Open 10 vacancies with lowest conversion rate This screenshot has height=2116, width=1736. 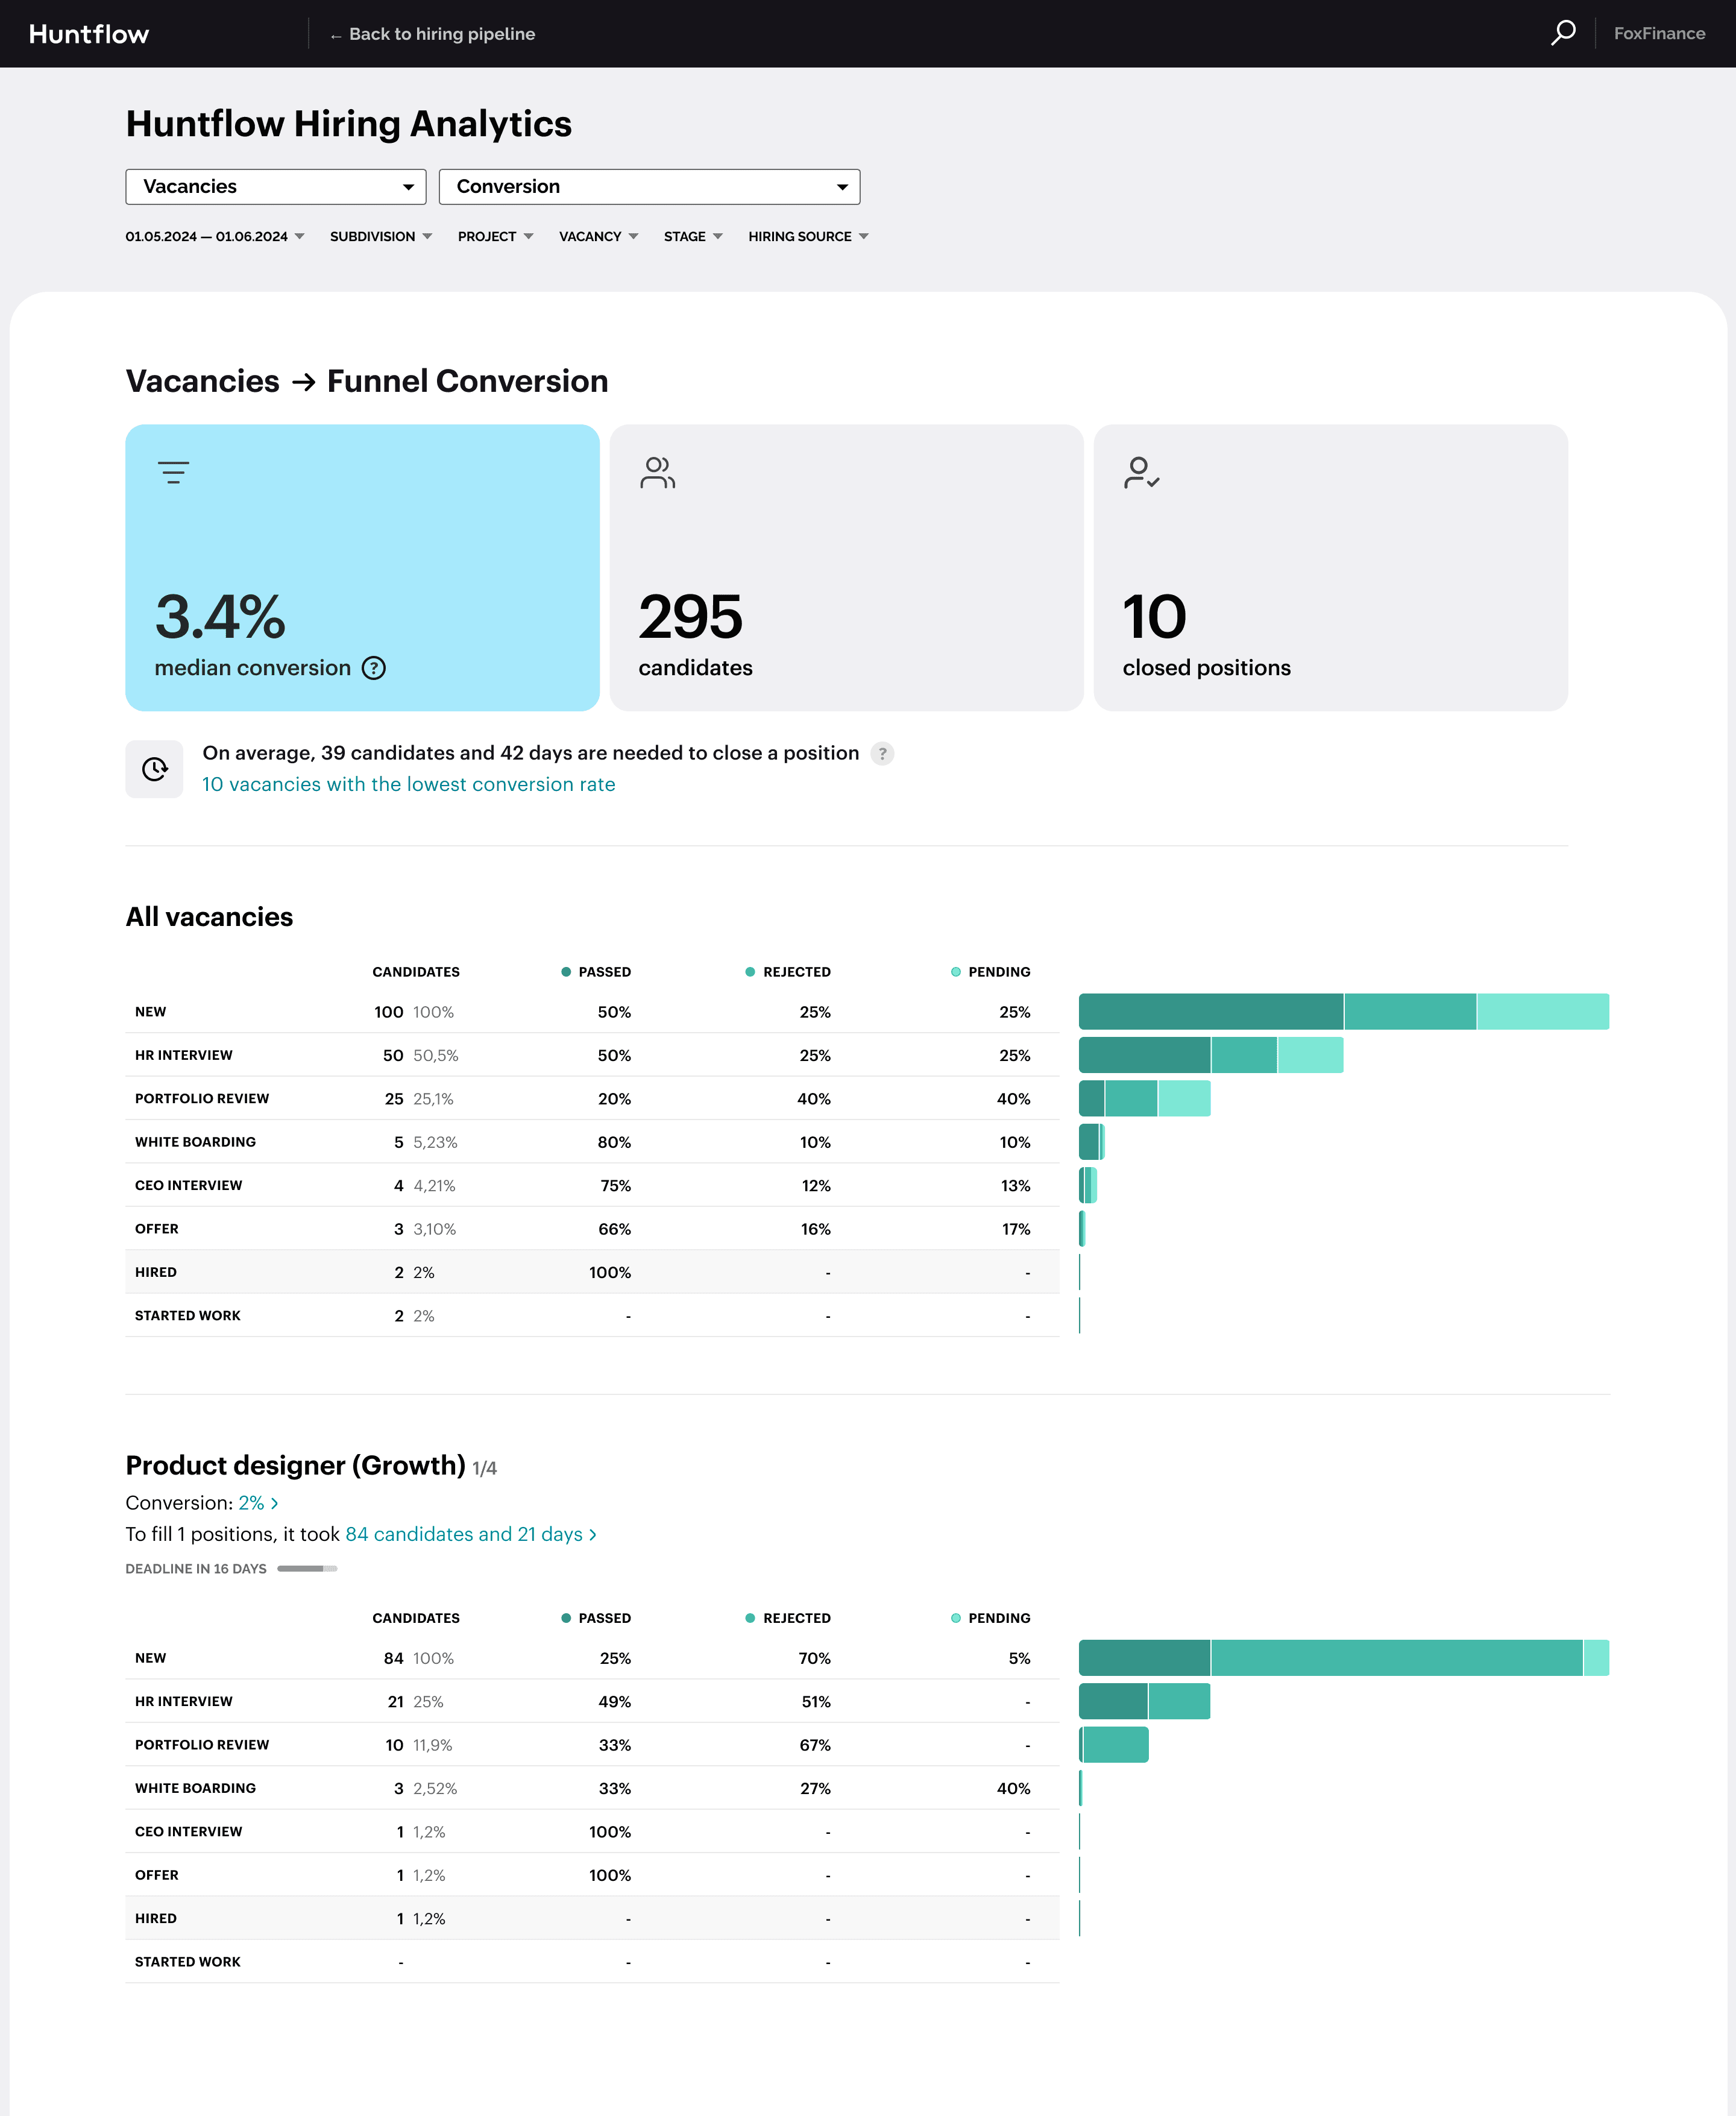[x=408, y=785]
